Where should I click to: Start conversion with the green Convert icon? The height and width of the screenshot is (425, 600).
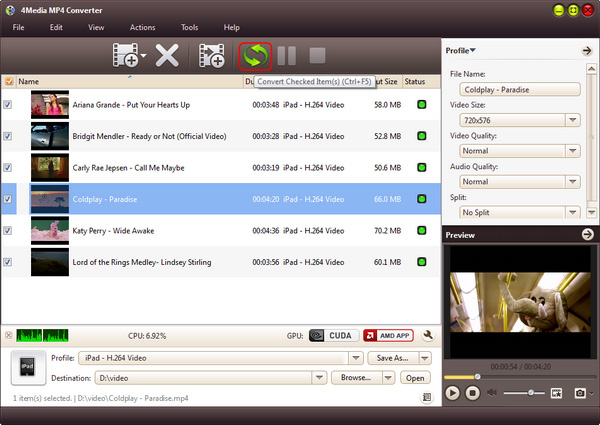255,56
